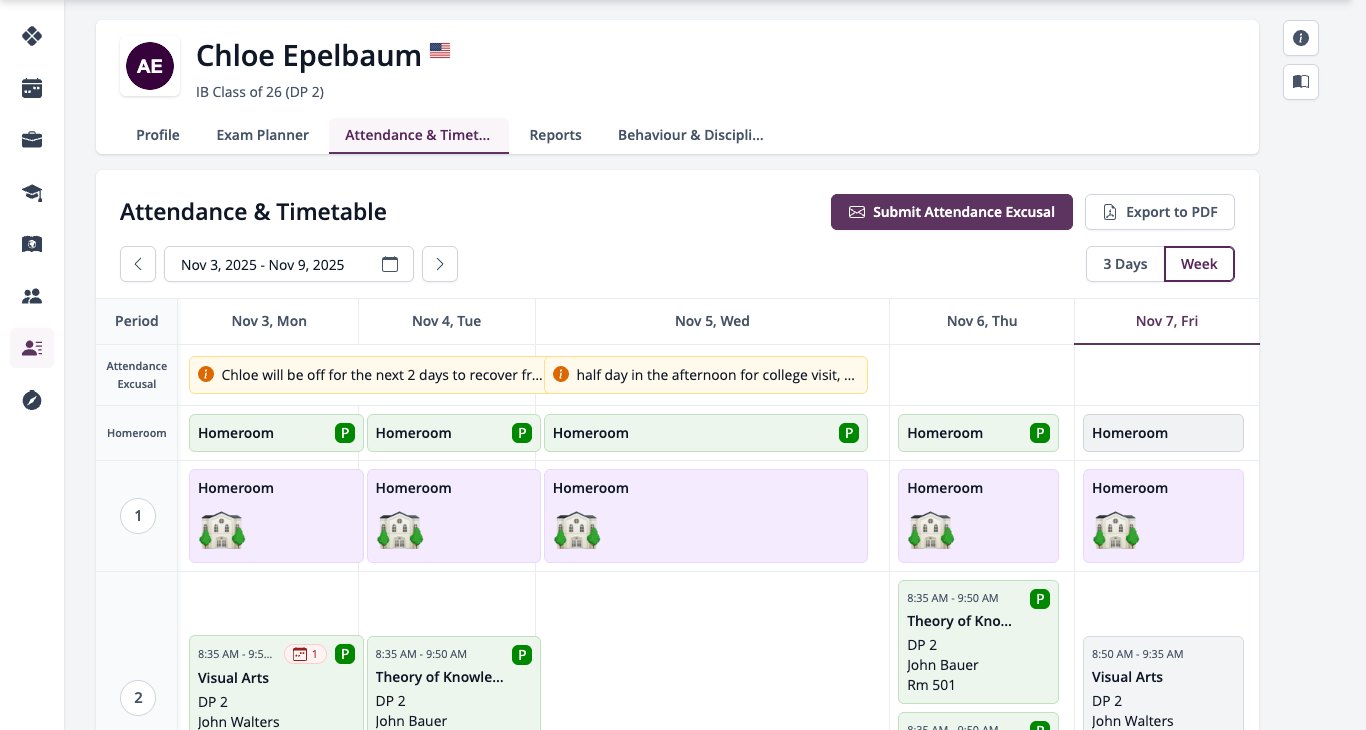Select Nov 7, Fri column header
This screenshot has width=1366, height=730.
point(1167,321)
